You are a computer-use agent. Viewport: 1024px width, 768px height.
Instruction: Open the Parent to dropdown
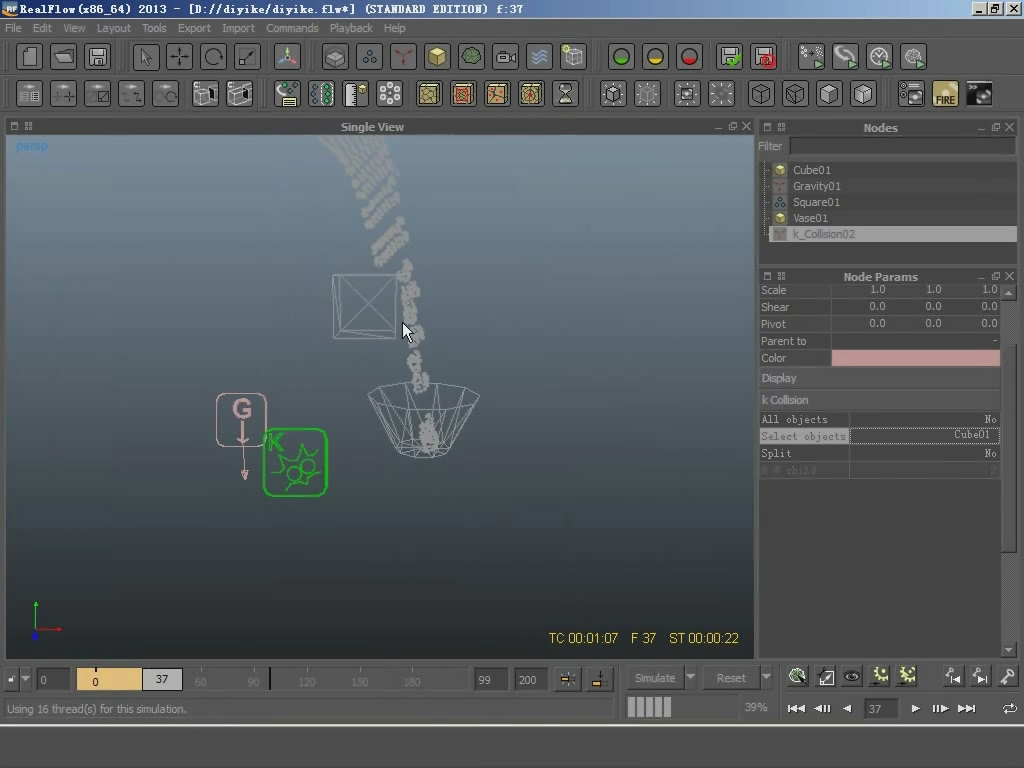tap(915, 341)
